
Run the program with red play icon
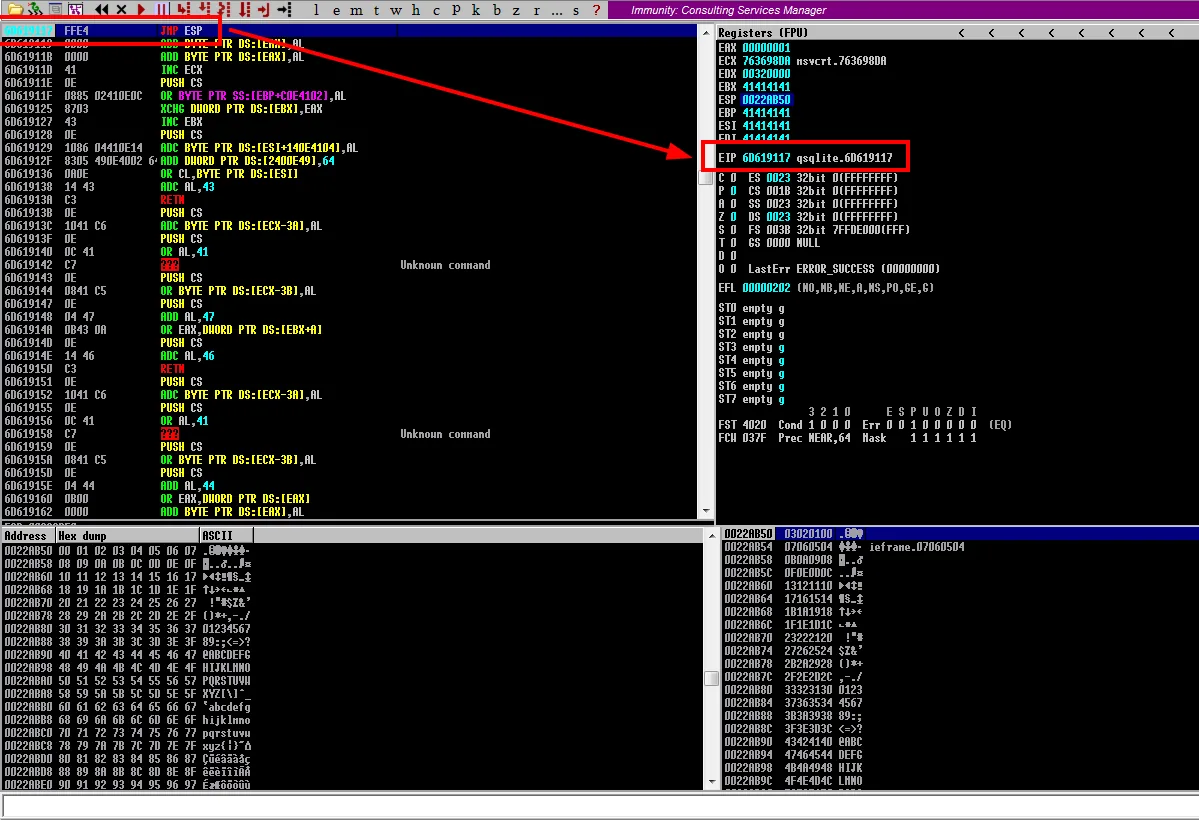[x=141, y=9]
